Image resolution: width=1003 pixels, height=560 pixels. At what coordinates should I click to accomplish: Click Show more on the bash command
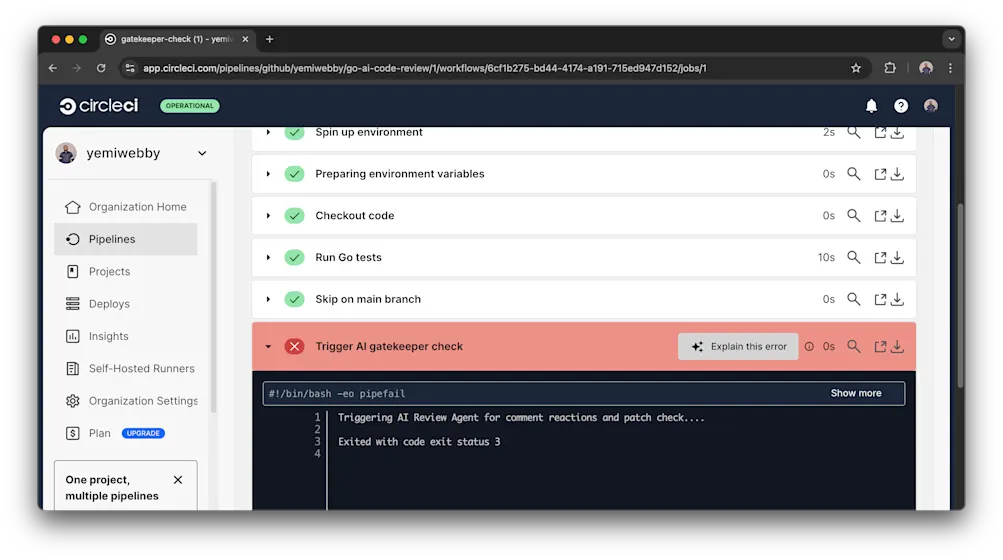[856, 393]
